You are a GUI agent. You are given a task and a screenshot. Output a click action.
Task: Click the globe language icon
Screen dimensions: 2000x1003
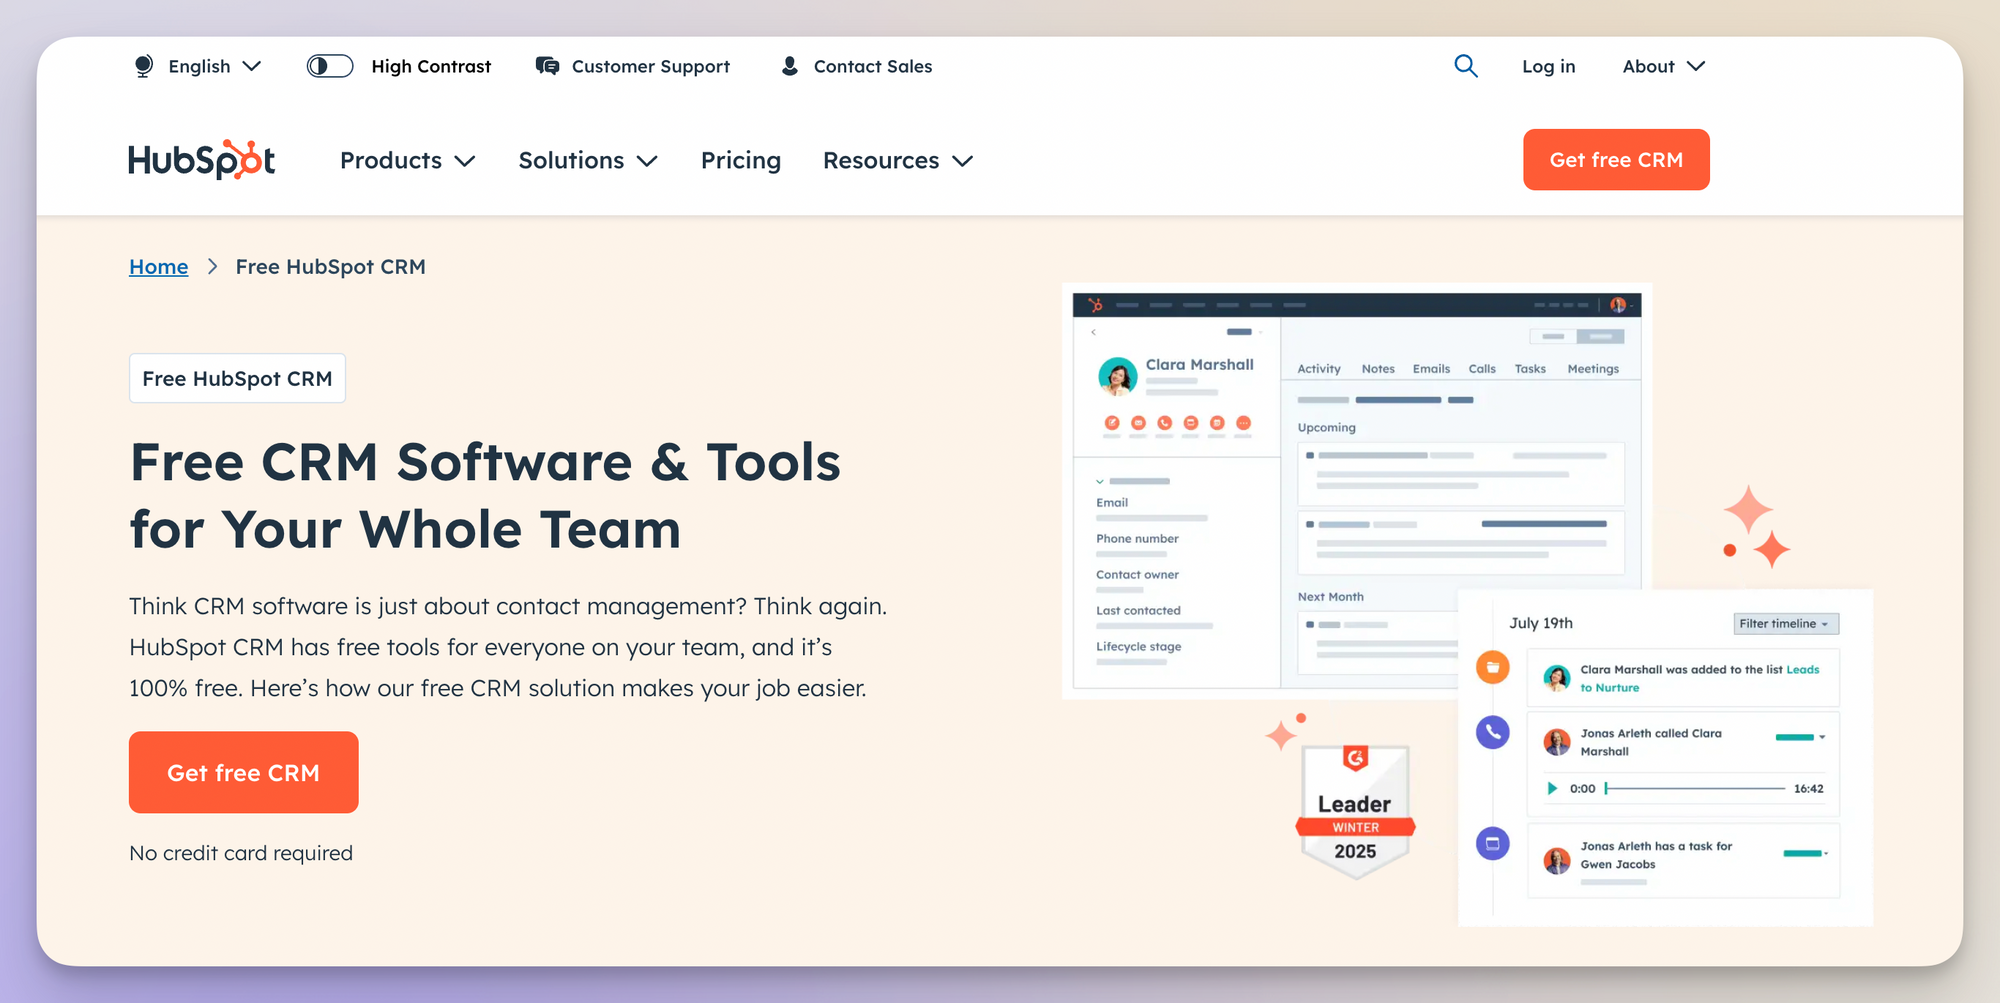click(144, 66)
